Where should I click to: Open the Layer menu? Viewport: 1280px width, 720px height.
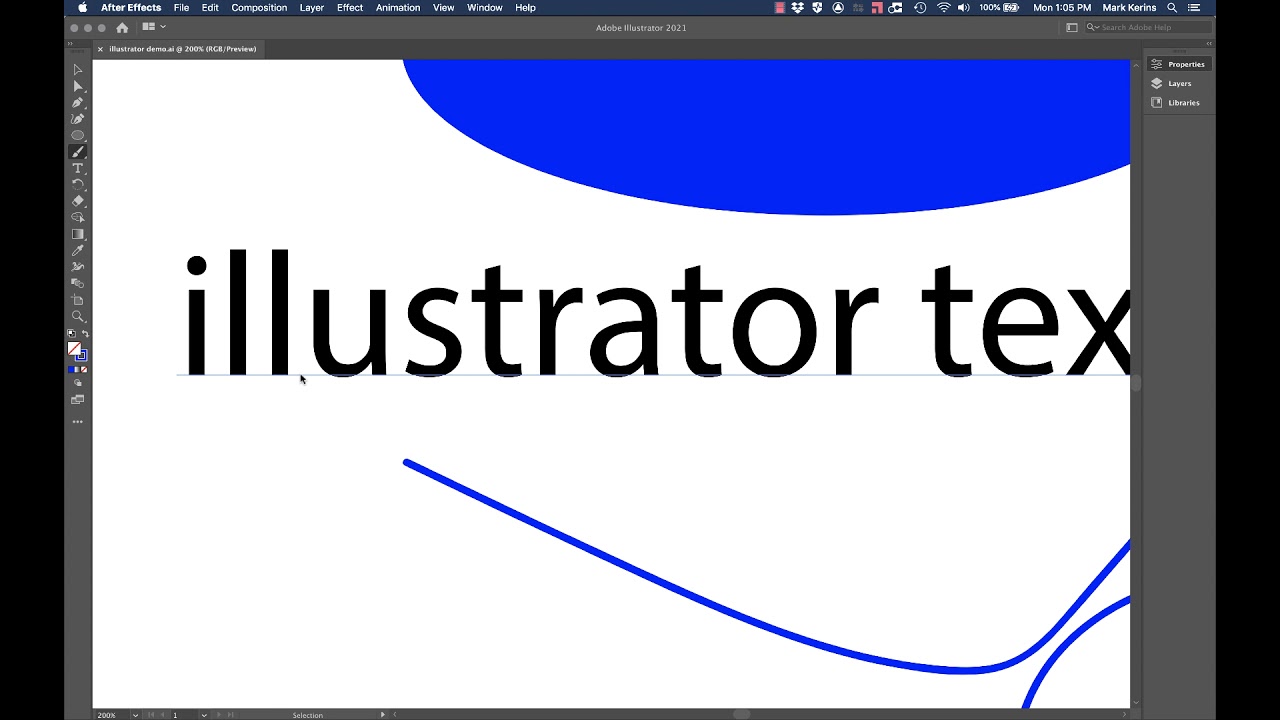[x=312, y=7]
